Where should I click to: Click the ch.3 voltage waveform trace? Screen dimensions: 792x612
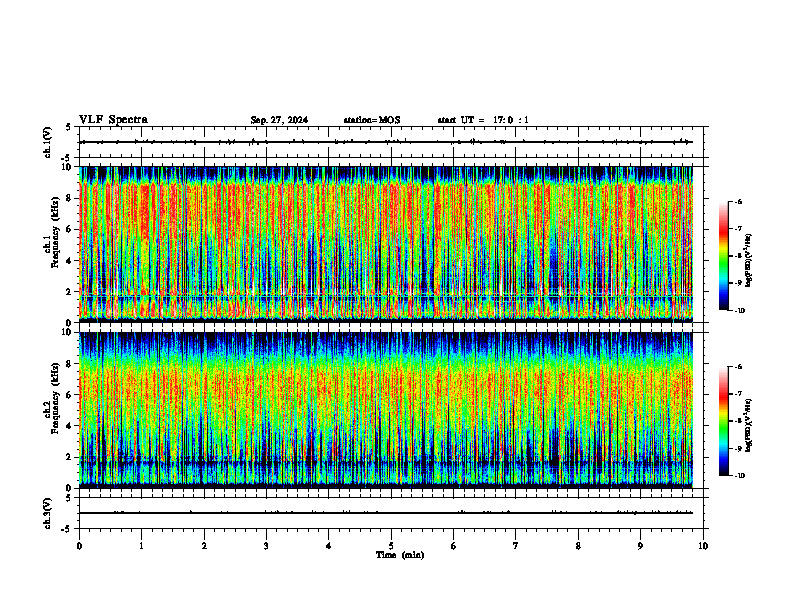[386, 513]
